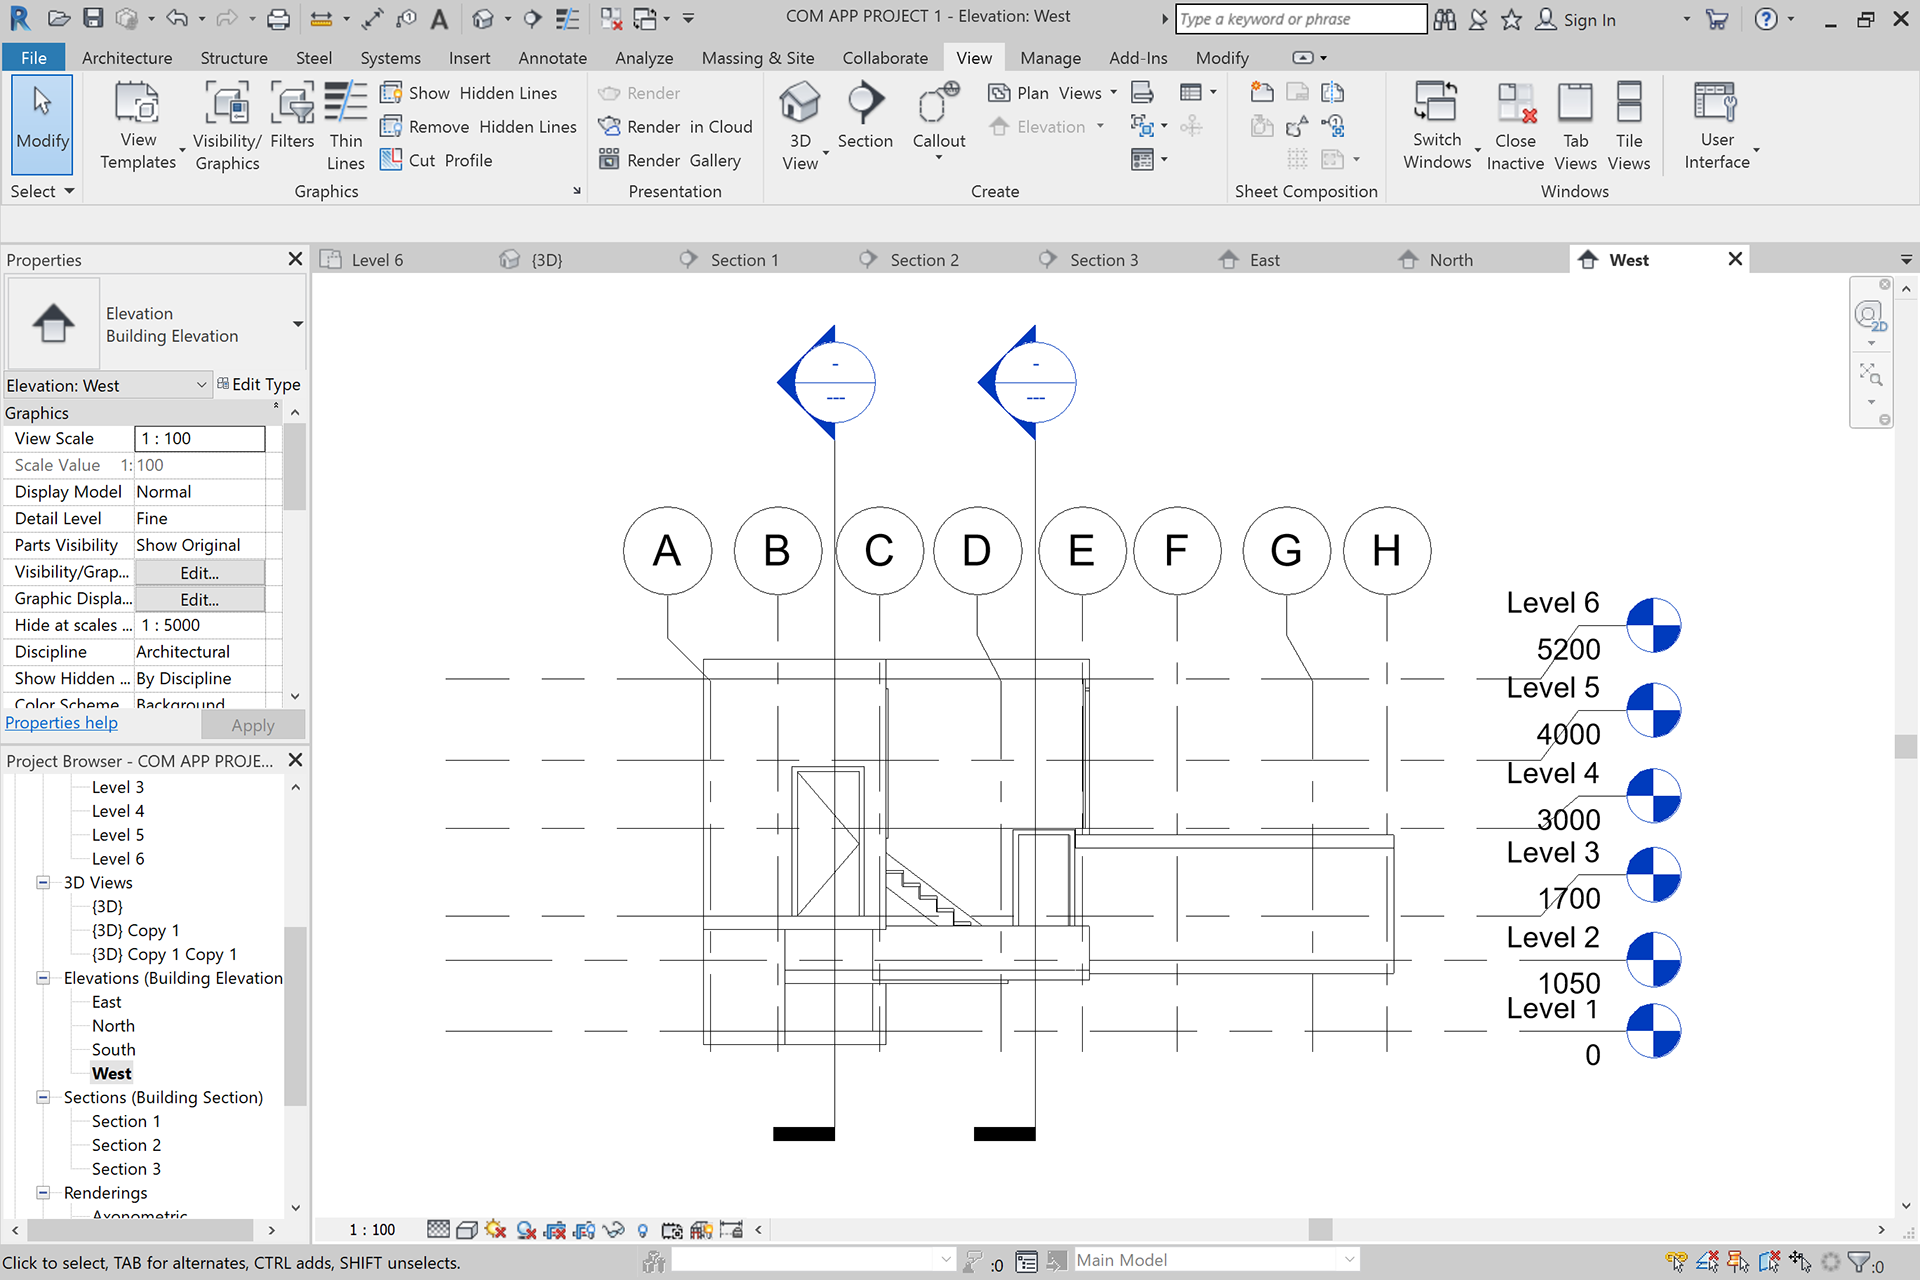The height and width of the screenshot is (1280, 1920).
Task: Open Visibility/Graphics overrides
Action: click(x=227, y=127)
